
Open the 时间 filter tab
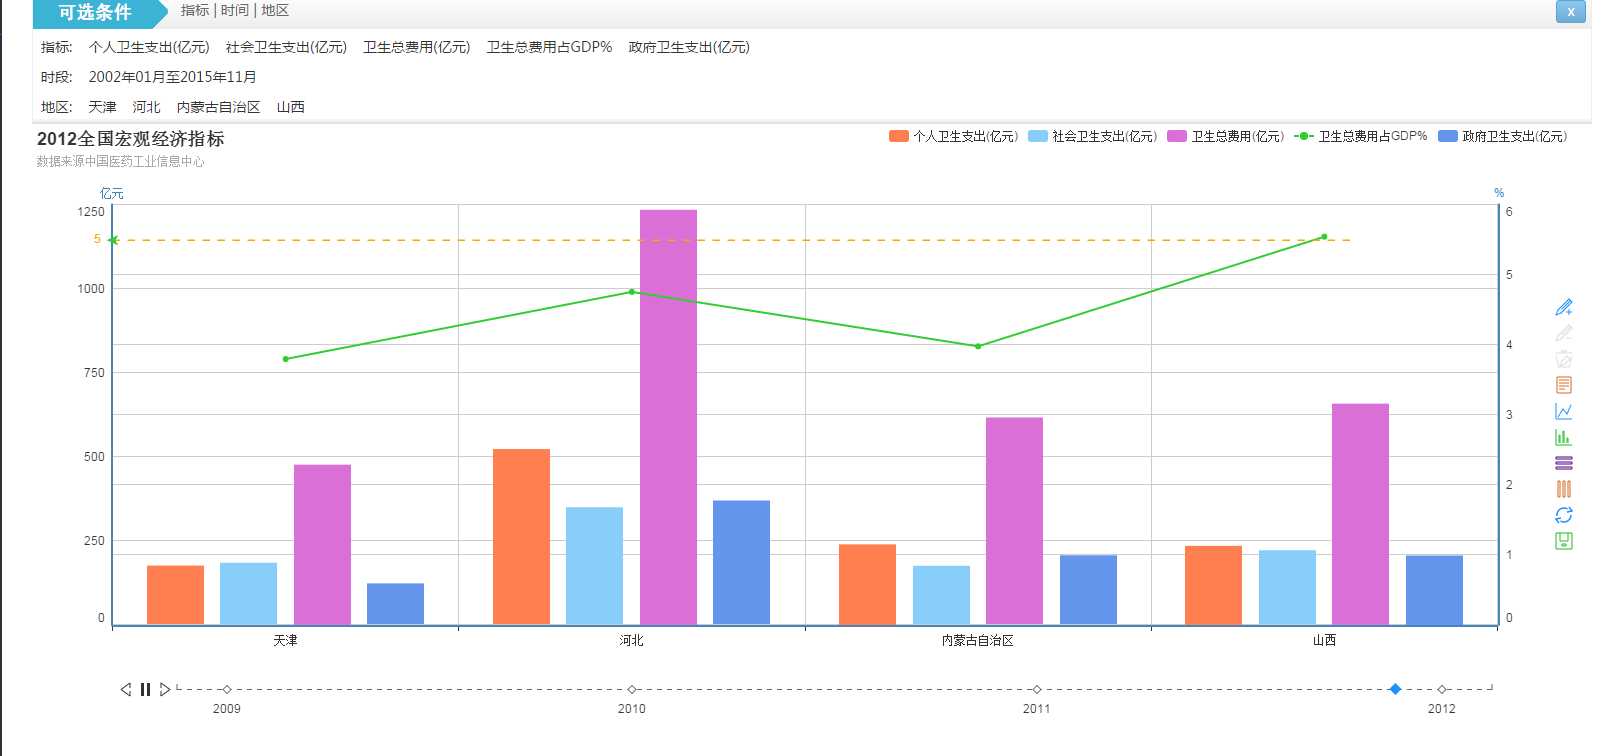tap(235, 10)
